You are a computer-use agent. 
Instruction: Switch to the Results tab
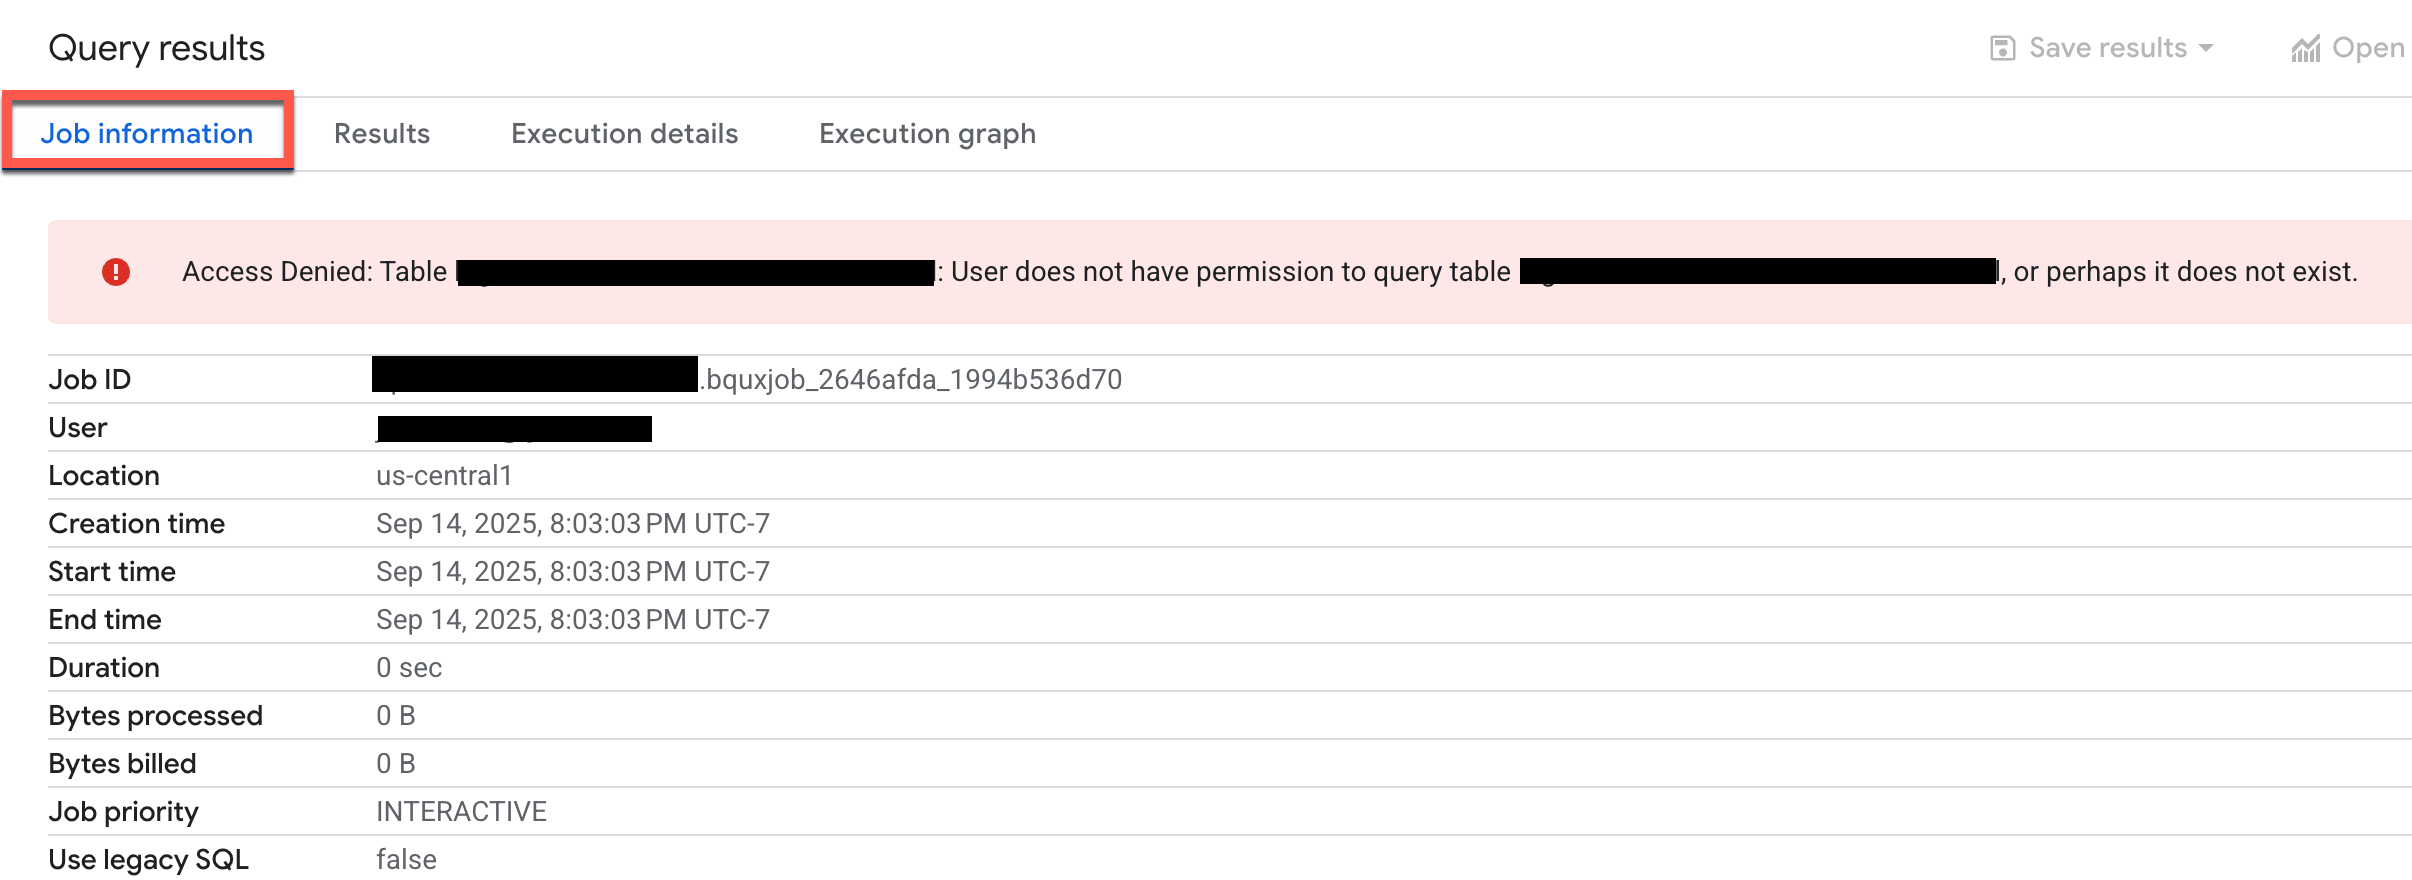click(382, 133)
